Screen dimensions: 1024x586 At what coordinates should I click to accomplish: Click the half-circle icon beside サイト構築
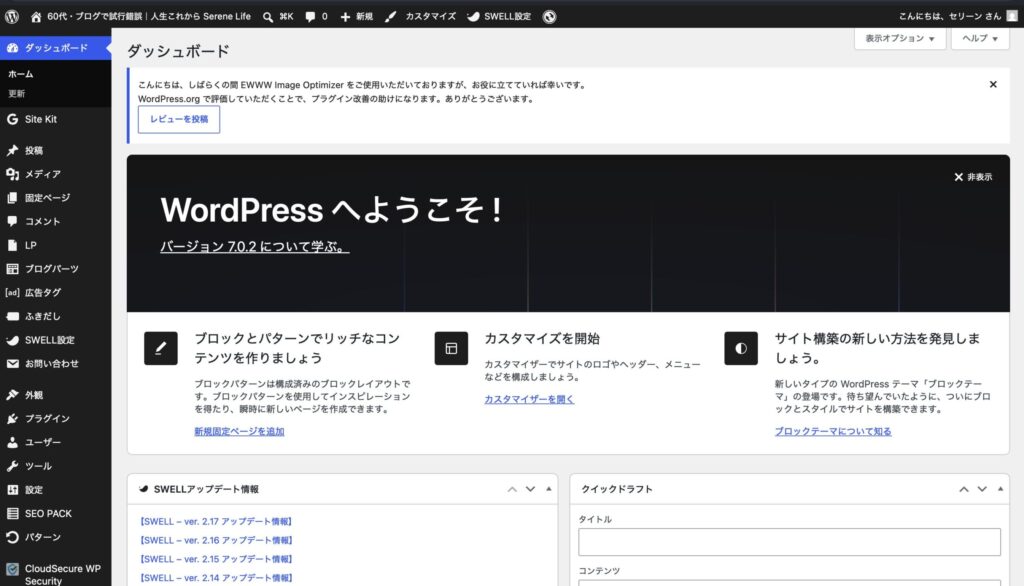(741, 348)
